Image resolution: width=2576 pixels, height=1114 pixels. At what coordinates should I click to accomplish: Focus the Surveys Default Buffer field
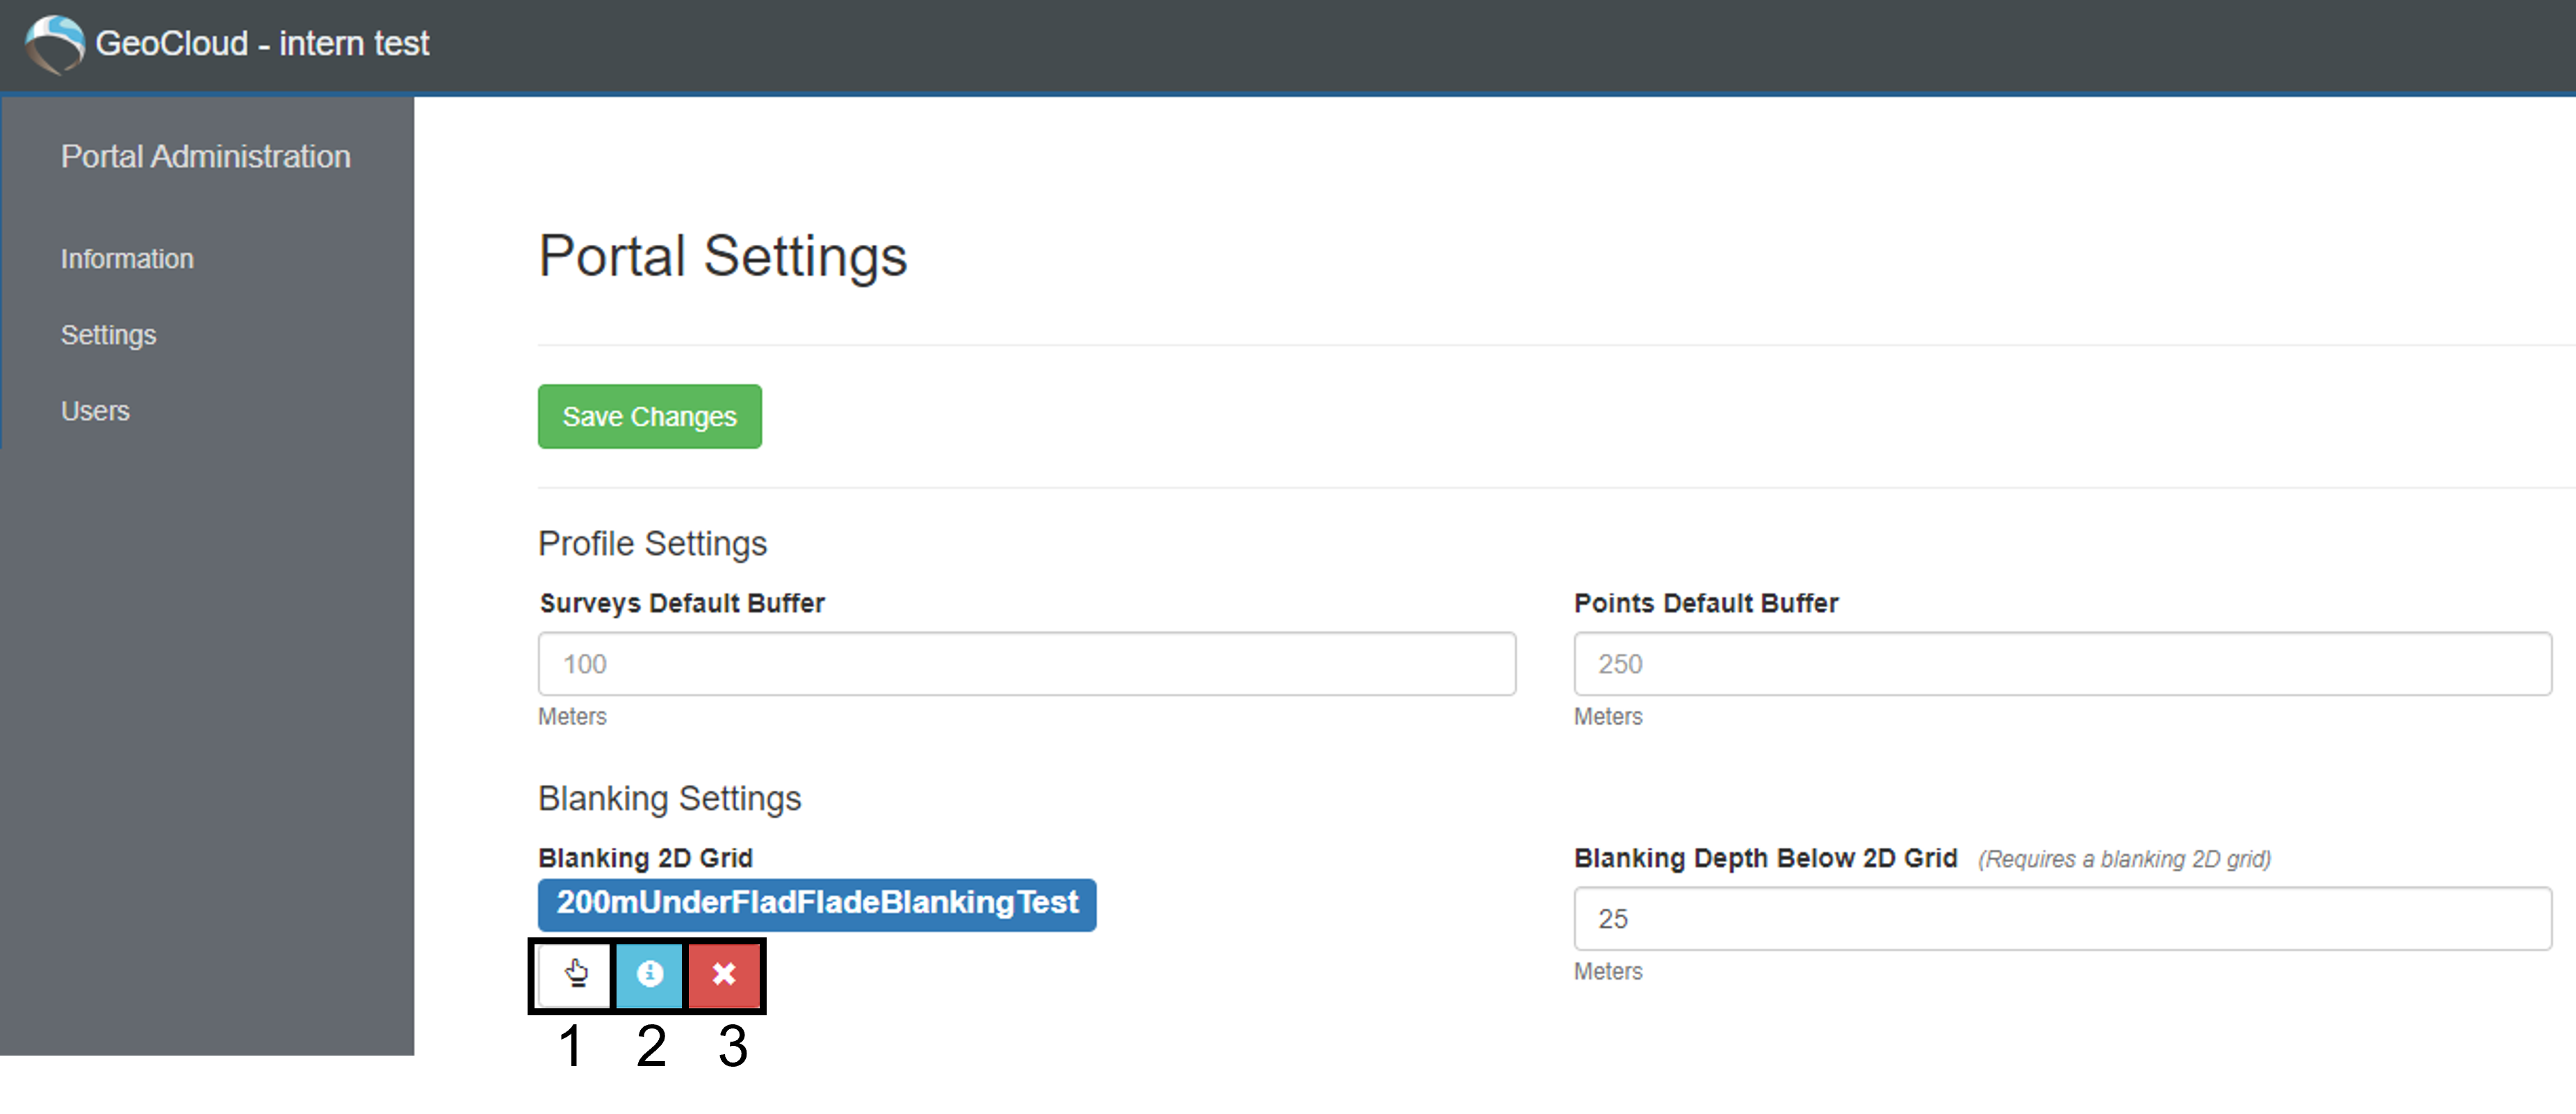coord(1026,663)
